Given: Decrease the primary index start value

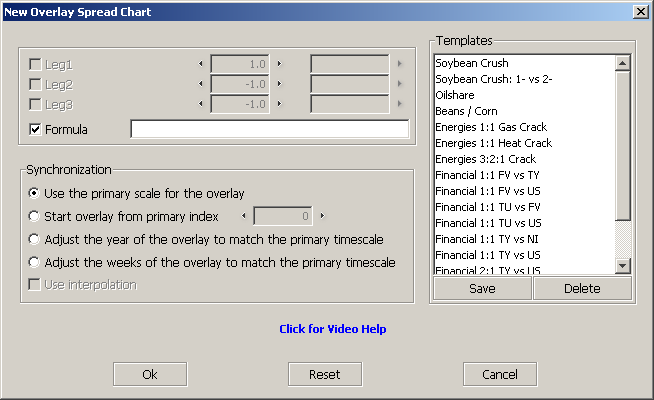Looking at the screenshot, I should [x=244, y=216].
